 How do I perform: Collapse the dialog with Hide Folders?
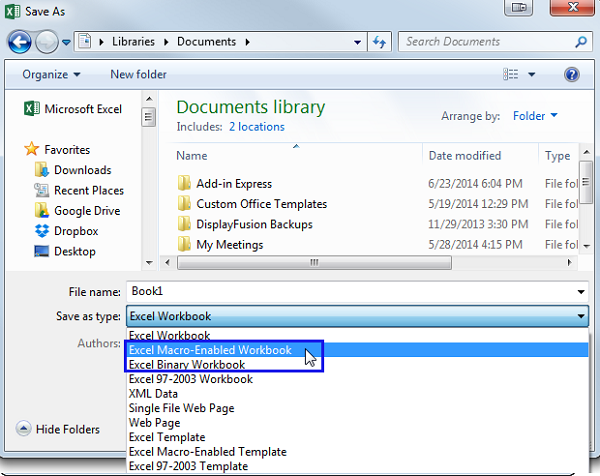pos(58,430)
